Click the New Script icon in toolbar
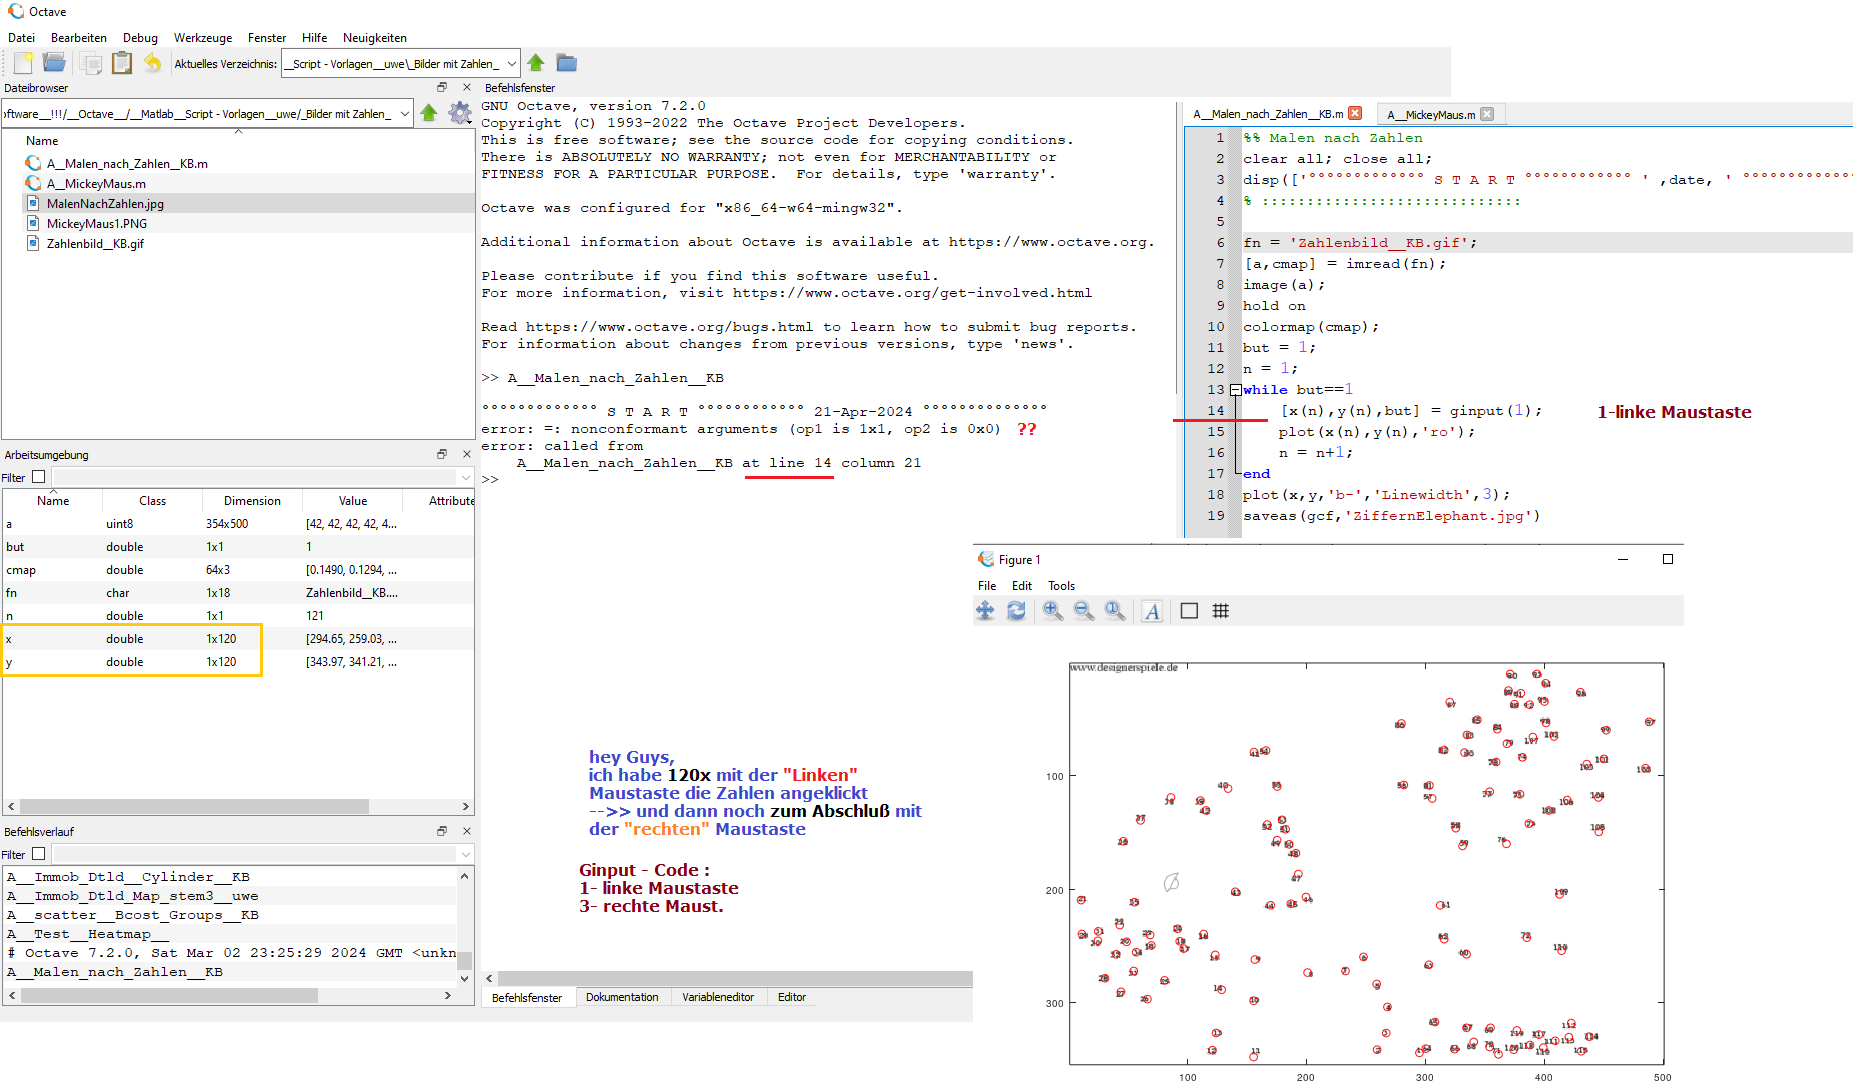The height and width of the screenshot is (1089, 1853). (x=23, y=63)
